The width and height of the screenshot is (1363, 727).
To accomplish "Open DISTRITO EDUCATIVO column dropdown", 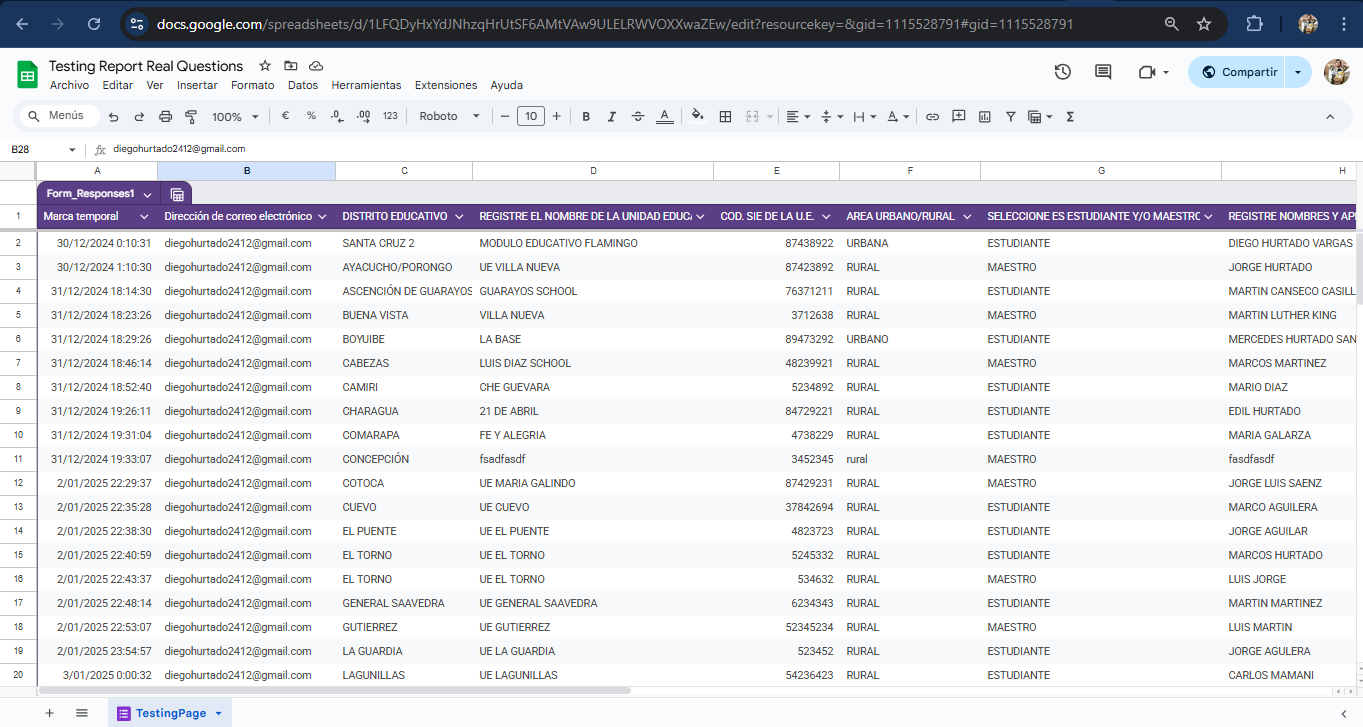I will pyautogui.click(x=459, y=216).
